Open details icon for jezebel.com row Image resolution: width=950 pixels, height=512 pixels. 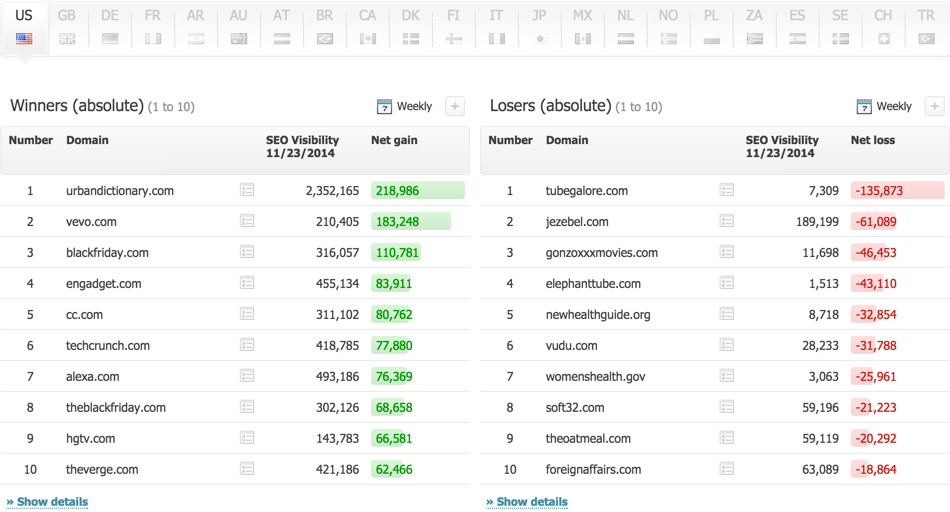coord(726,221)
